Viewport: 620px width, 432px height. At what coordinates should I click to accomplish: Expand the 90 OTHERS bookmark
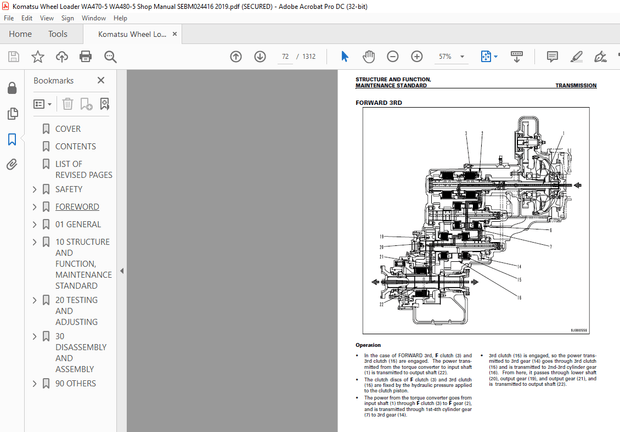click(34, 383)
